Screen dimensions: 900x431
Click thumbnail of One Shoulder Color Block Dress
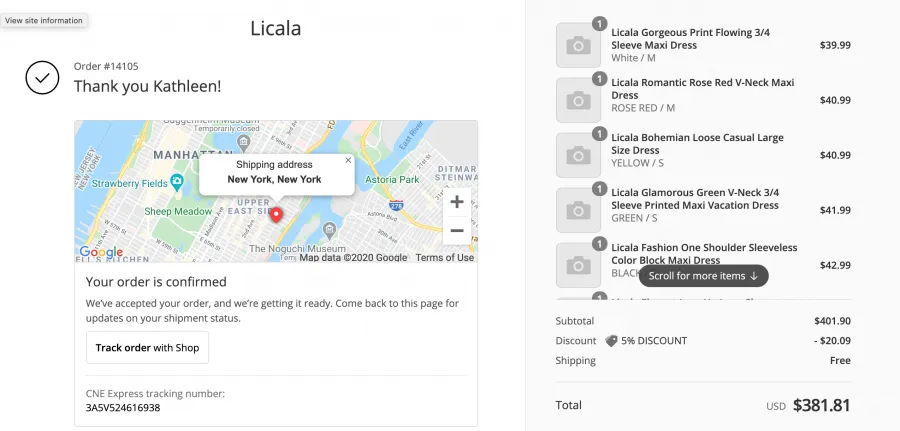click(x=578, y=266)
